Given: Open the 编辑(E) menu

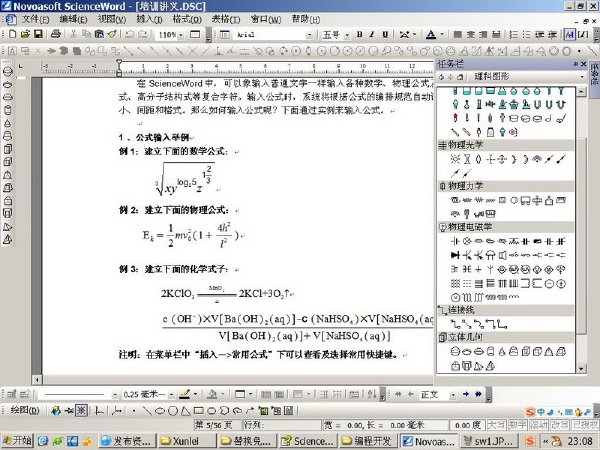Looking at the screenshot, I should pyautogui.click(x=73, y=19).
